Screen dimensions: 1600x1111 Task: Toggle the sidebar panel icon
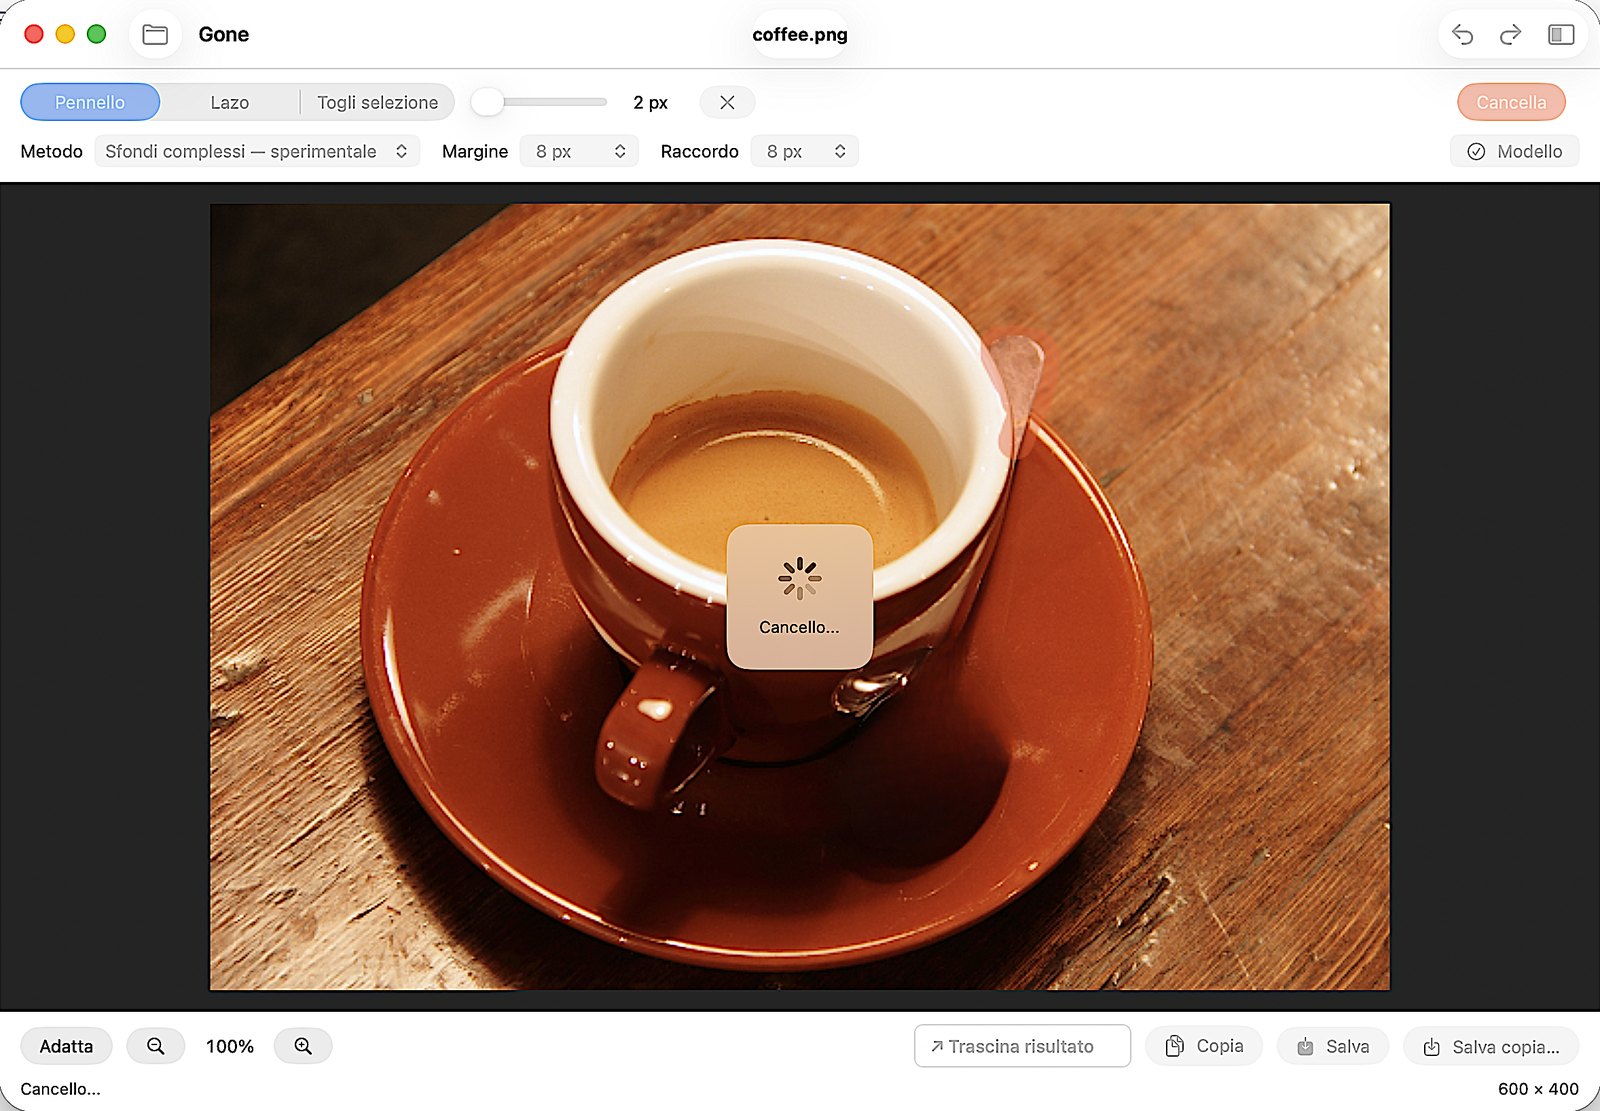pyautogui.click(x=1560, y=35)
